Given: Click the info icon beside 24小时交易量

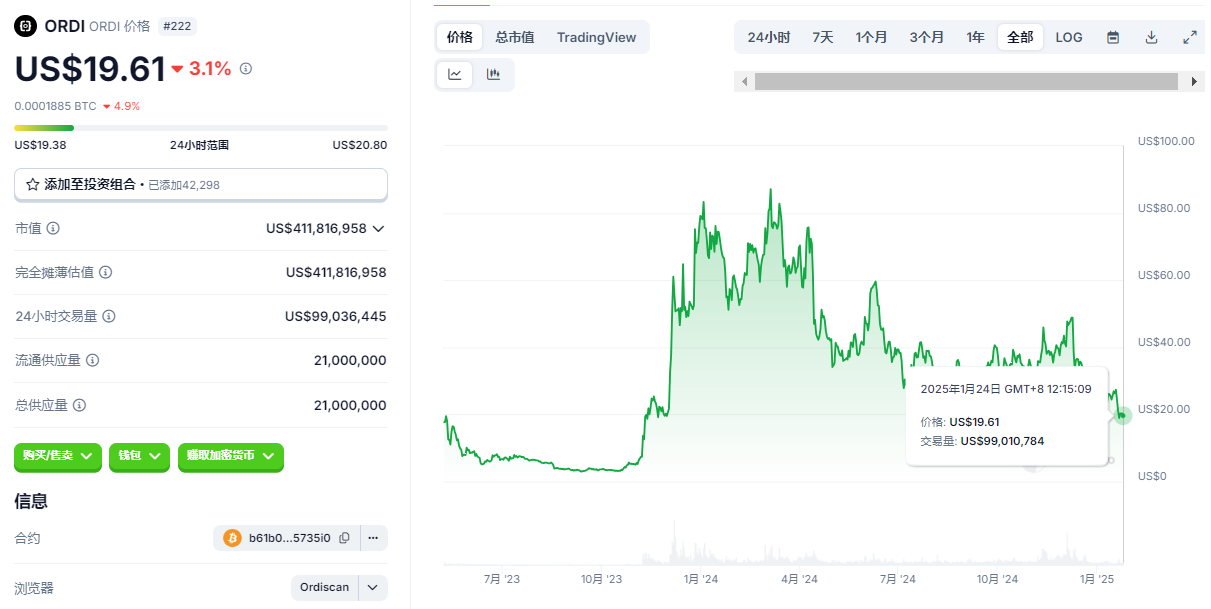Looking at the screenshot, I should click(x=109, y=316).
